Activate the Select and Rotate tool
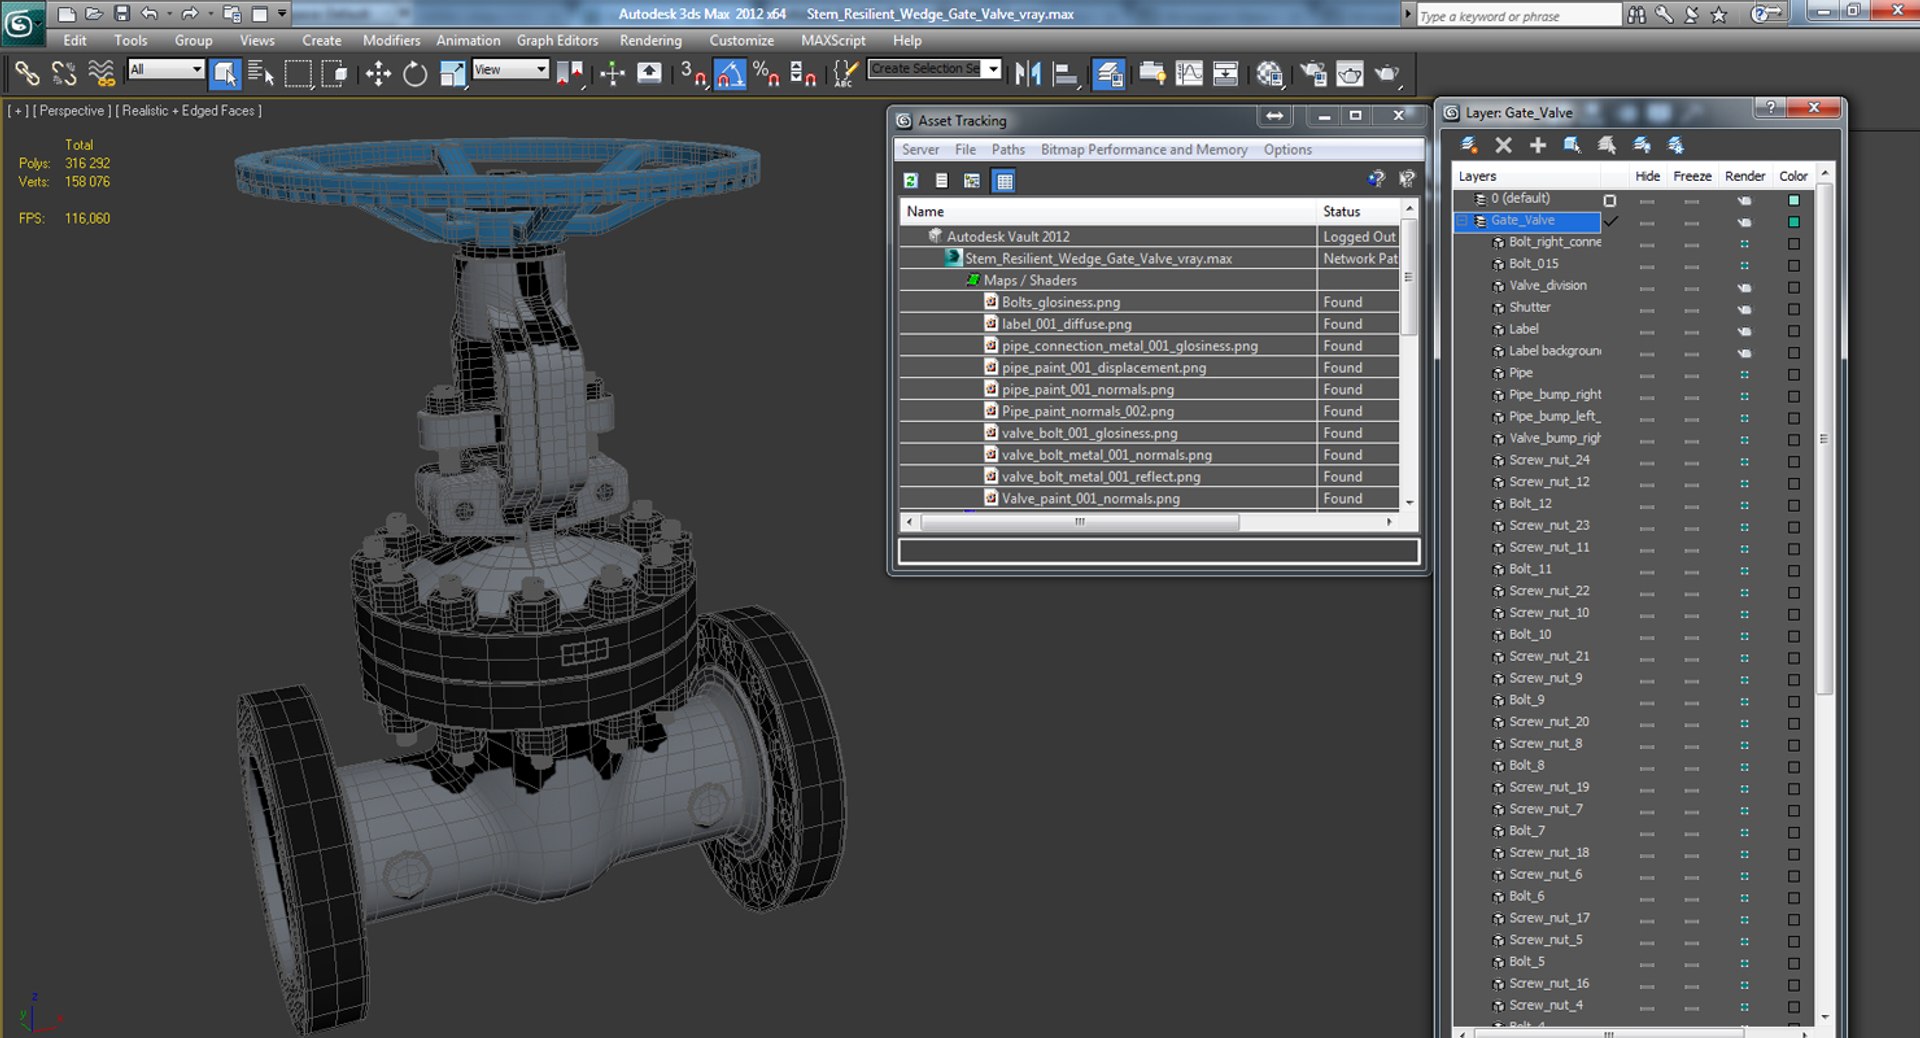 click(415, 73)
